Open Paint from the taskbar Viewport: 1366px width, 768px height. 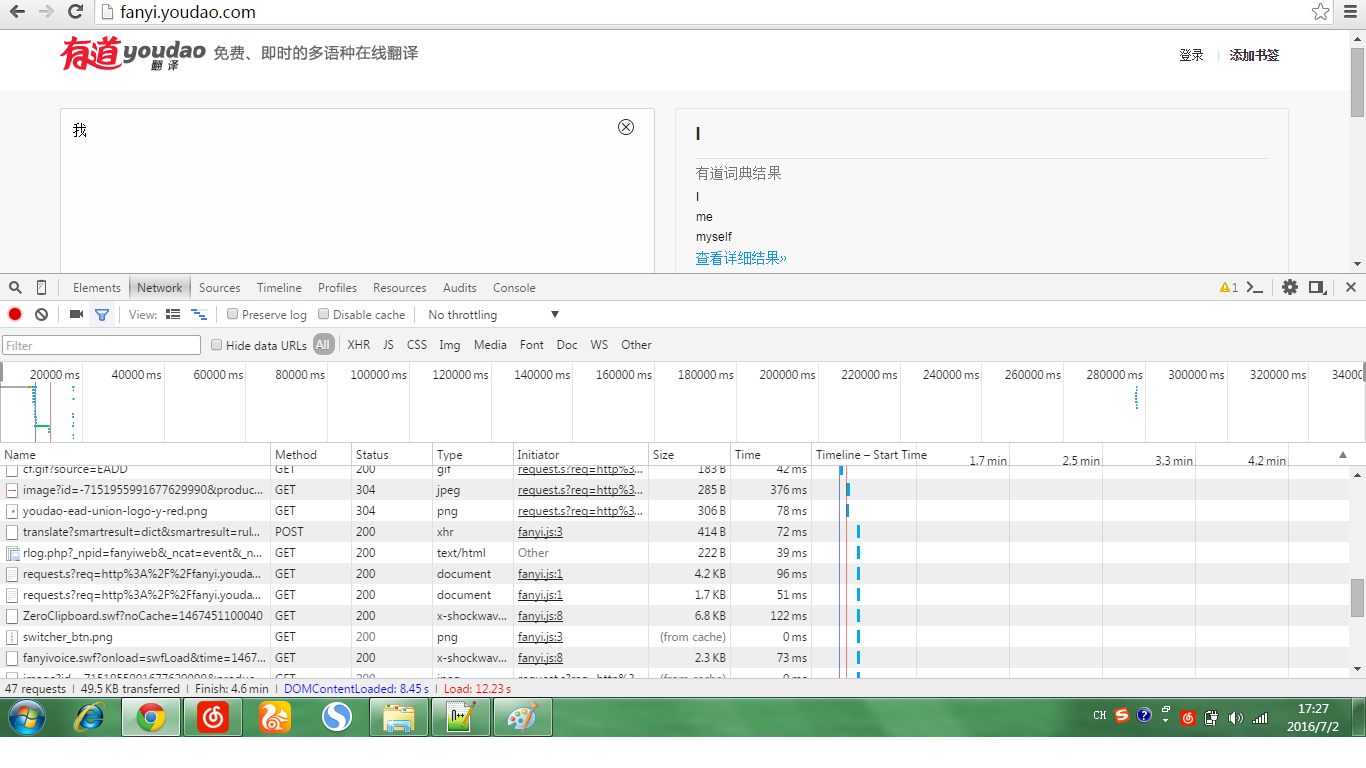[x=522, y=717]
